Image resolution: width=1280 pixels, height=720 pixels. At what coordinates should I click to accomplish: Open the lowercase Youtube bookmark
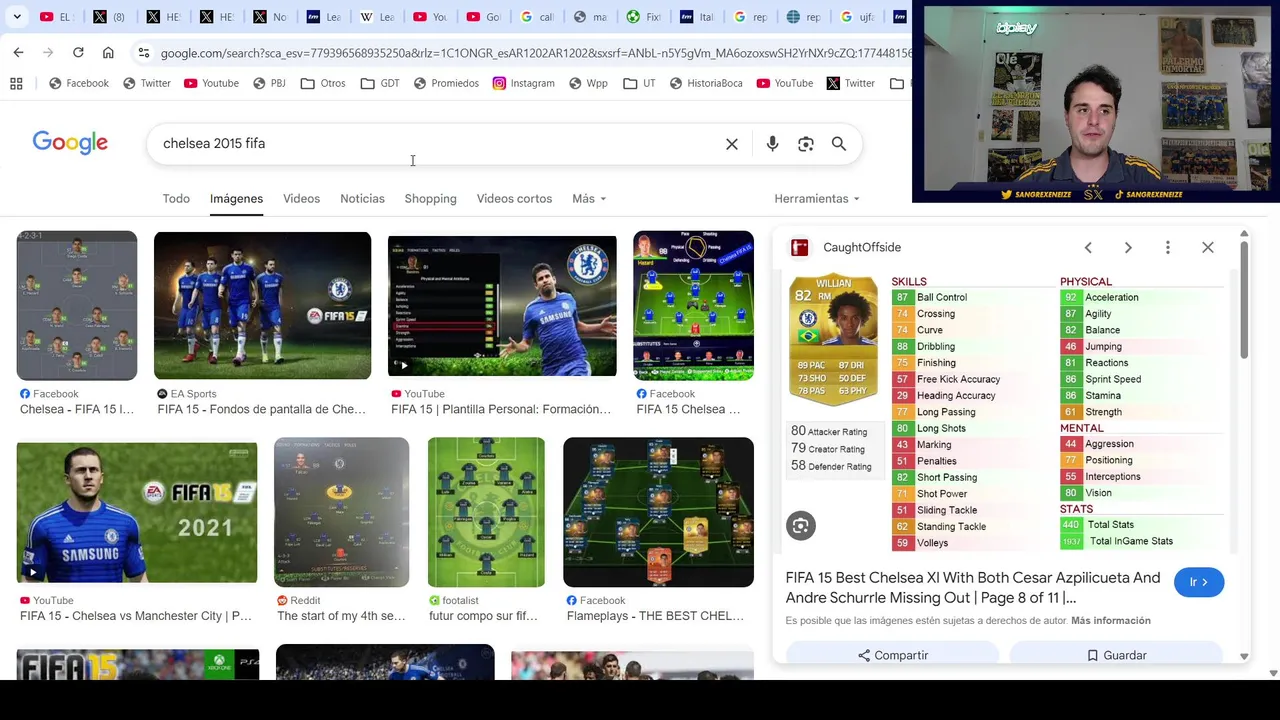[211, 83]
